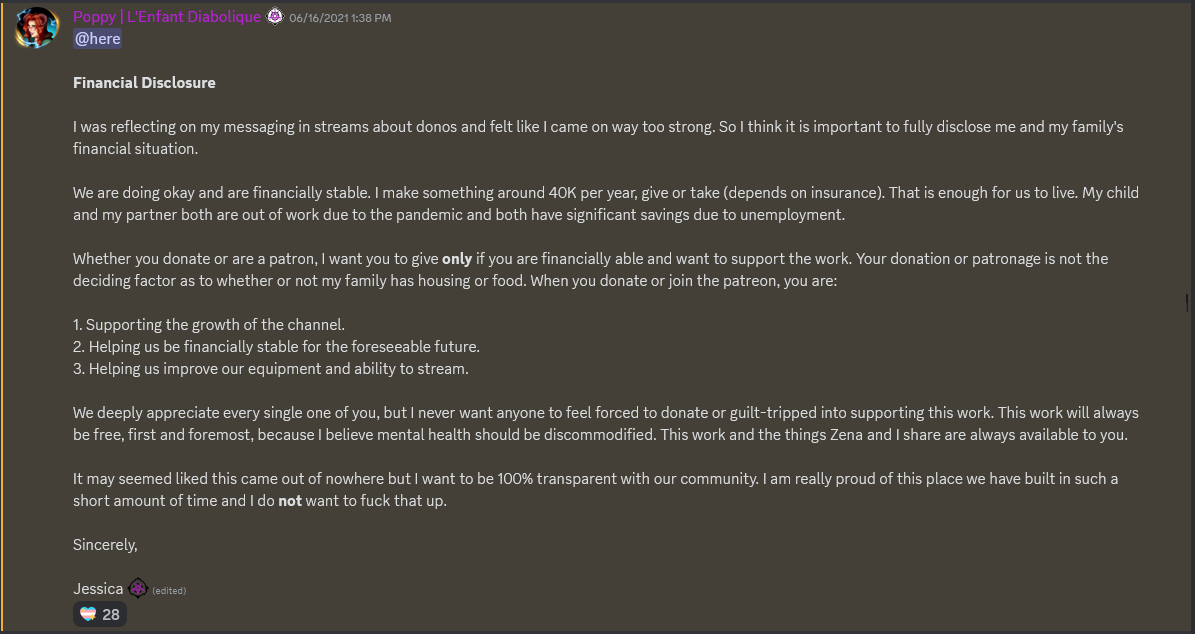Viewport: 1195px width, 634px height.
Task: Toggle the trans heart reaction with 28
Action: pyautogui.click(x=100, y=614)
